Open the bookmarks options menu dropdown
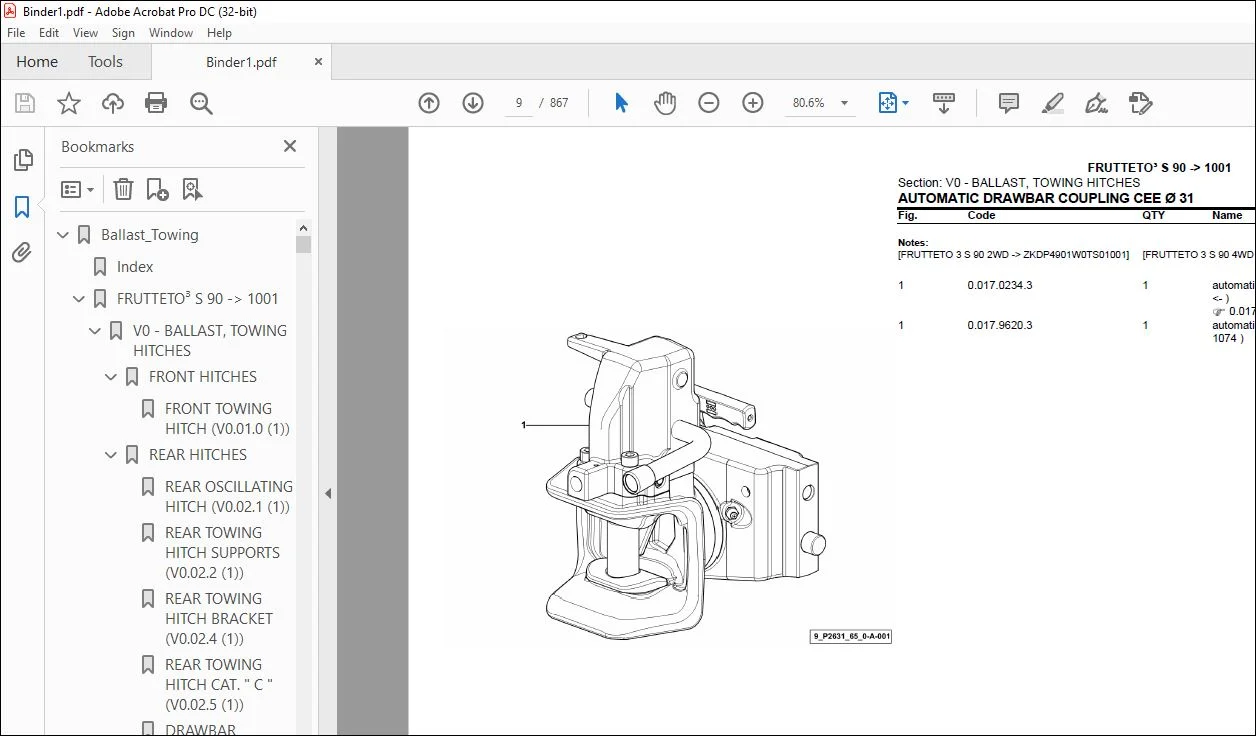 click(x=77, y=189)
